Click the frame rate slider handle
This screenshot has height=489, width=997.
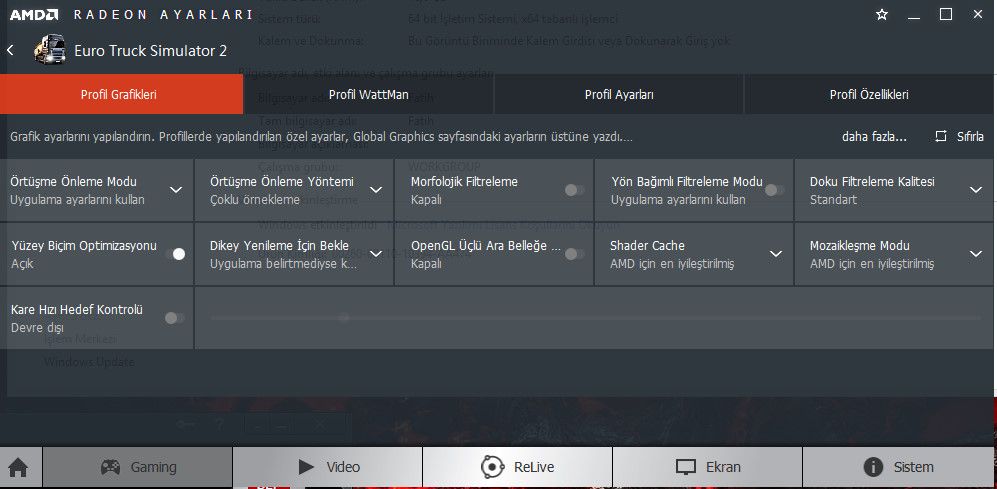click(x=343, y=317)
